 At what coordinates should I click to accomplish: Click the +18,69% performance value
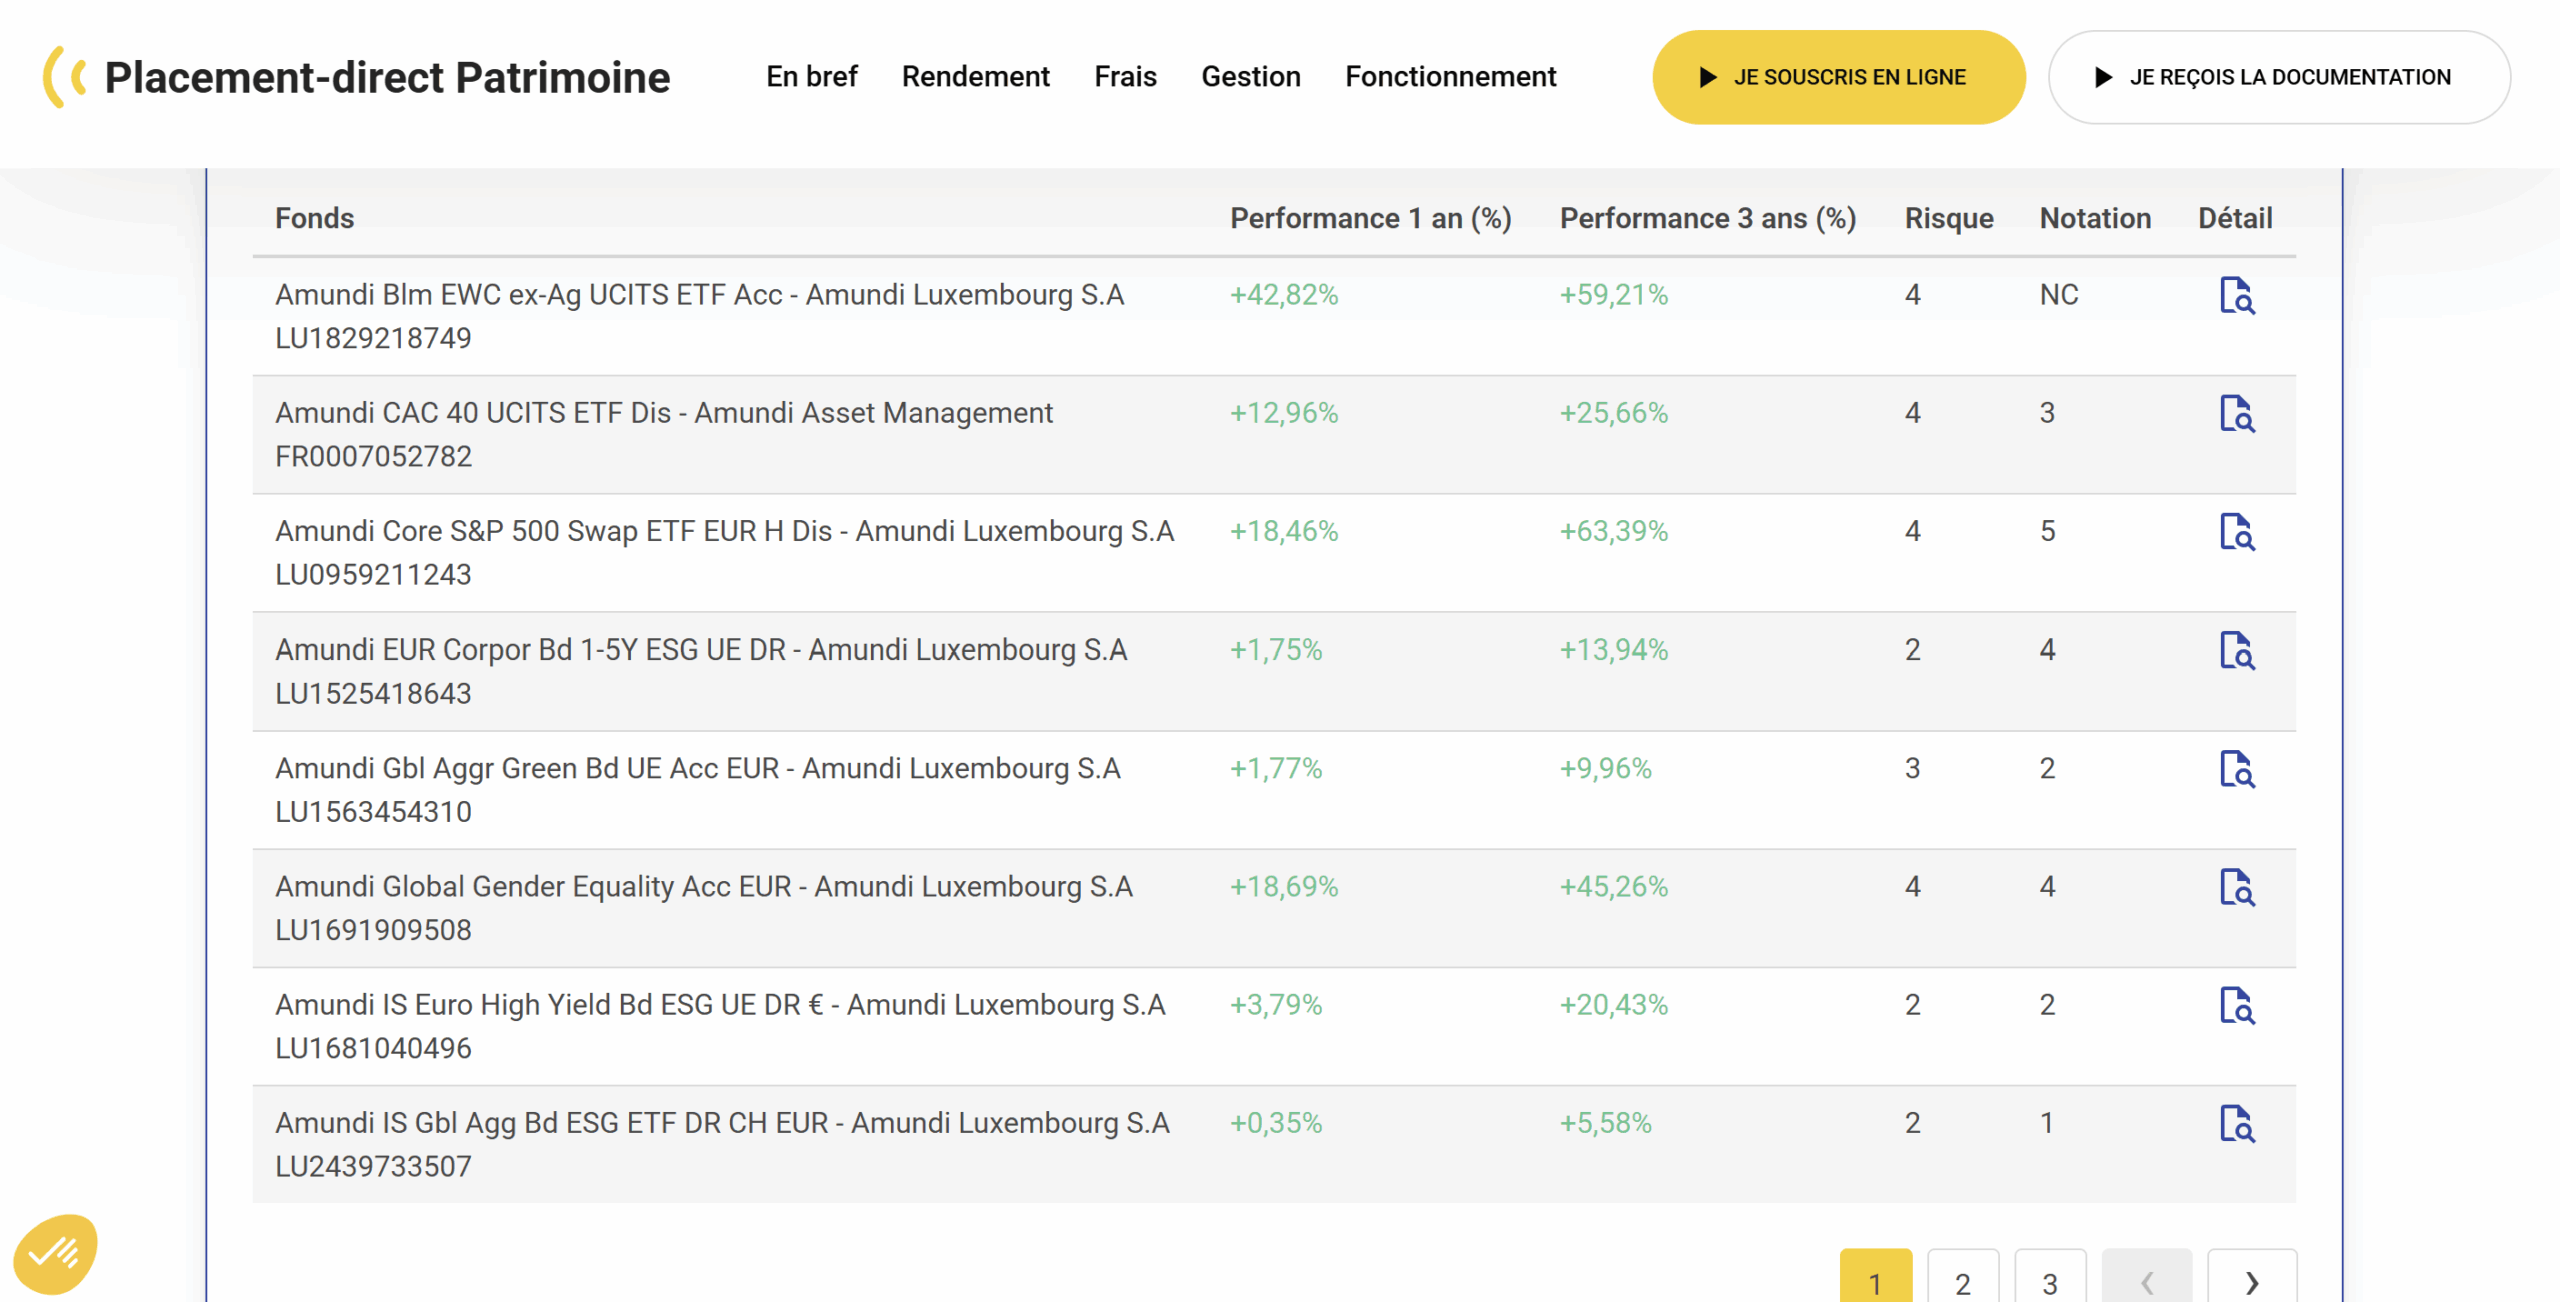(1284, 886)
